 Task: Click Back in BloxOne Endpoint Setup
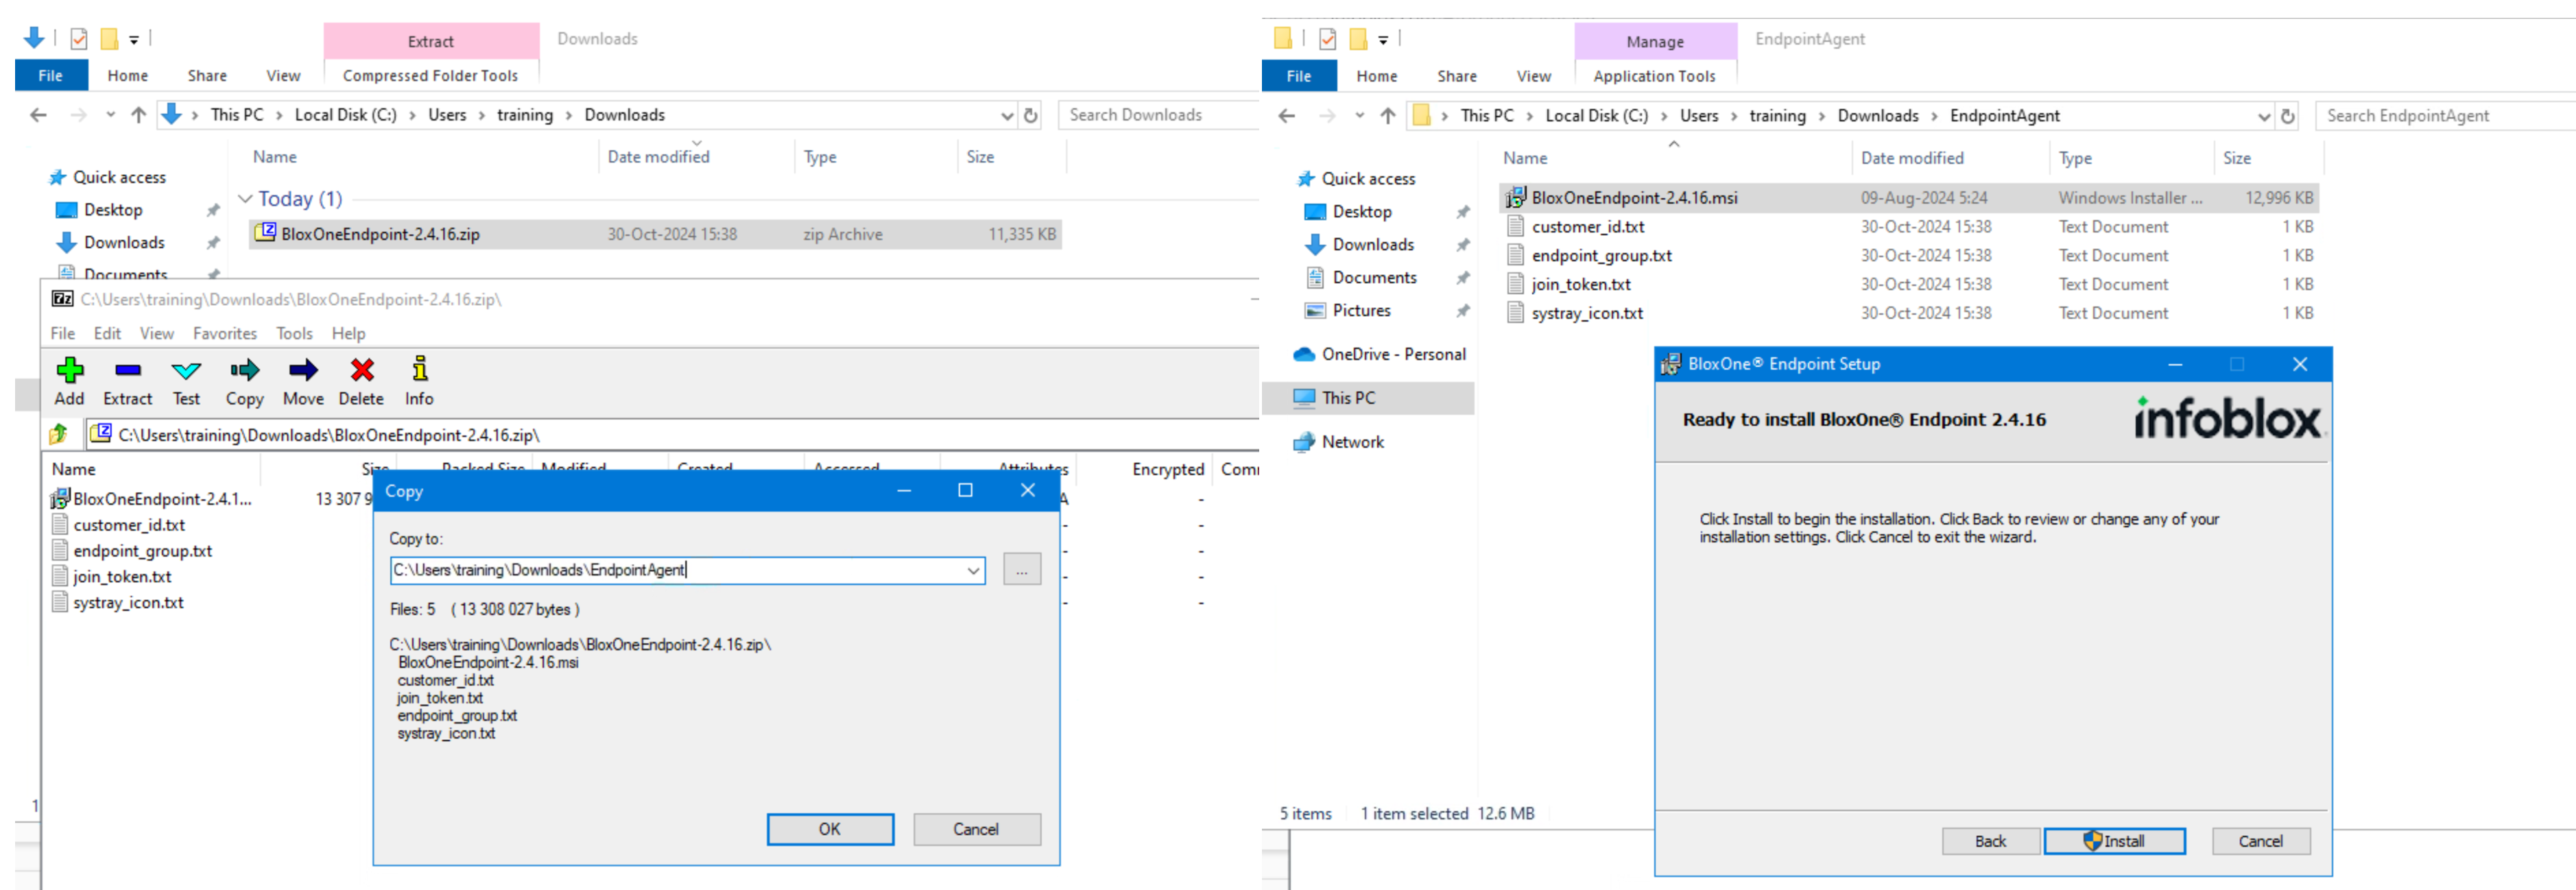click(x=1990, y=841)
